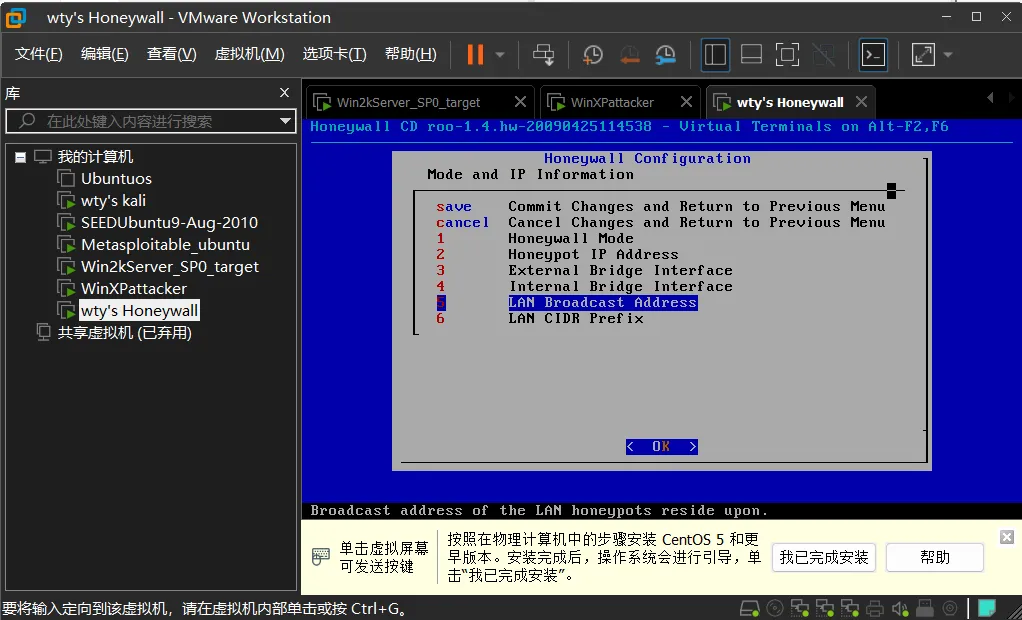Open the power options dropdown beside pause

[x=500, y=55]
